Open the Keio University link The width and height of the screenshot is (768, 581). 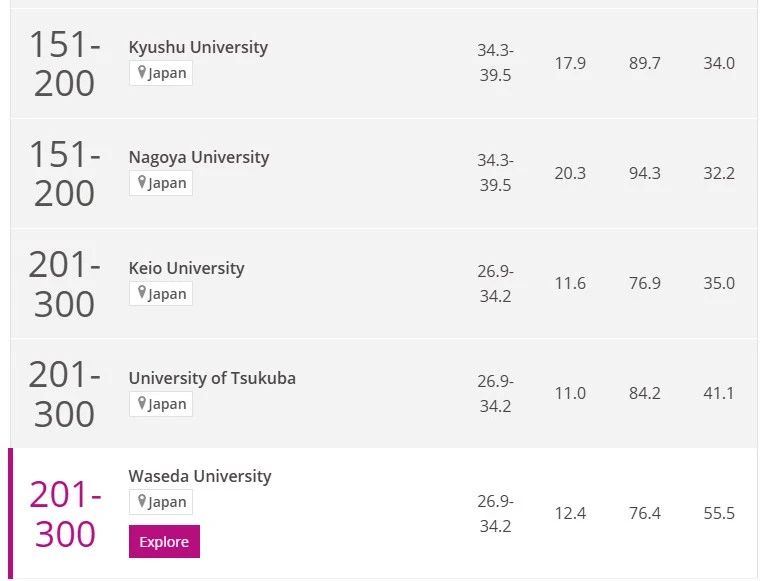coord(187,268)
